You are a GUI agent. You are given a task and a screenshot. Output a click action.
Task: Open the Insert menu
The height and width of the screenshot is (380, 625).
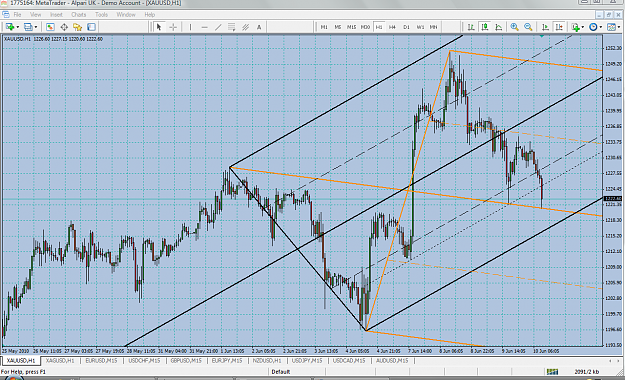tap(56, 15)
